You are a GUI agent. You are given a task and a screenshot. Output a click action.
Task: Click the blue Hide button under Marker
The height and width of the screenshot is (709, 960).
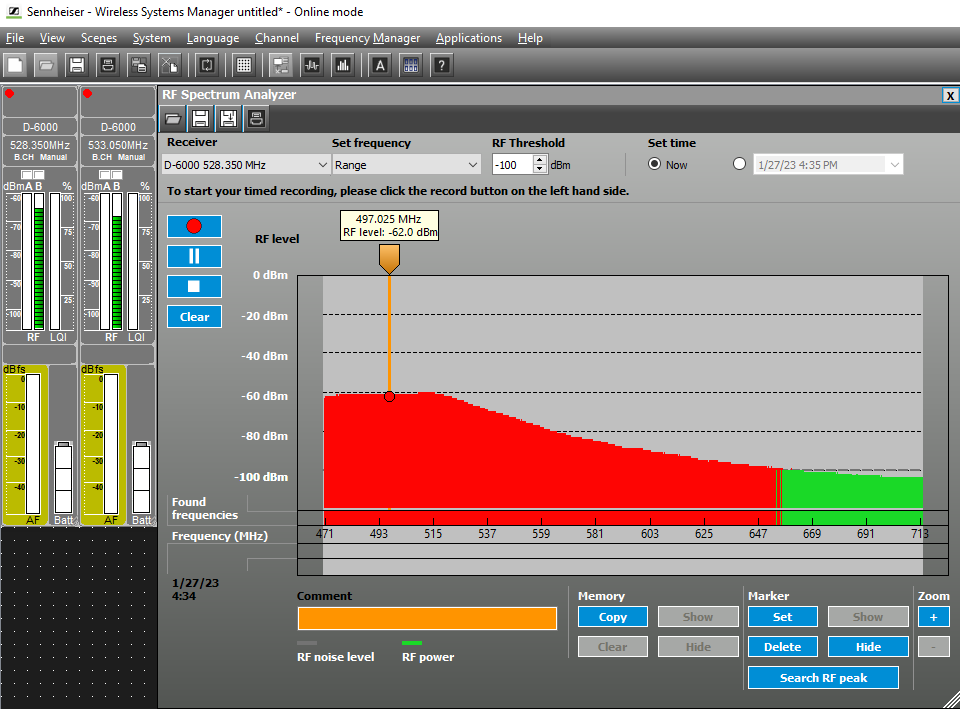868,647
